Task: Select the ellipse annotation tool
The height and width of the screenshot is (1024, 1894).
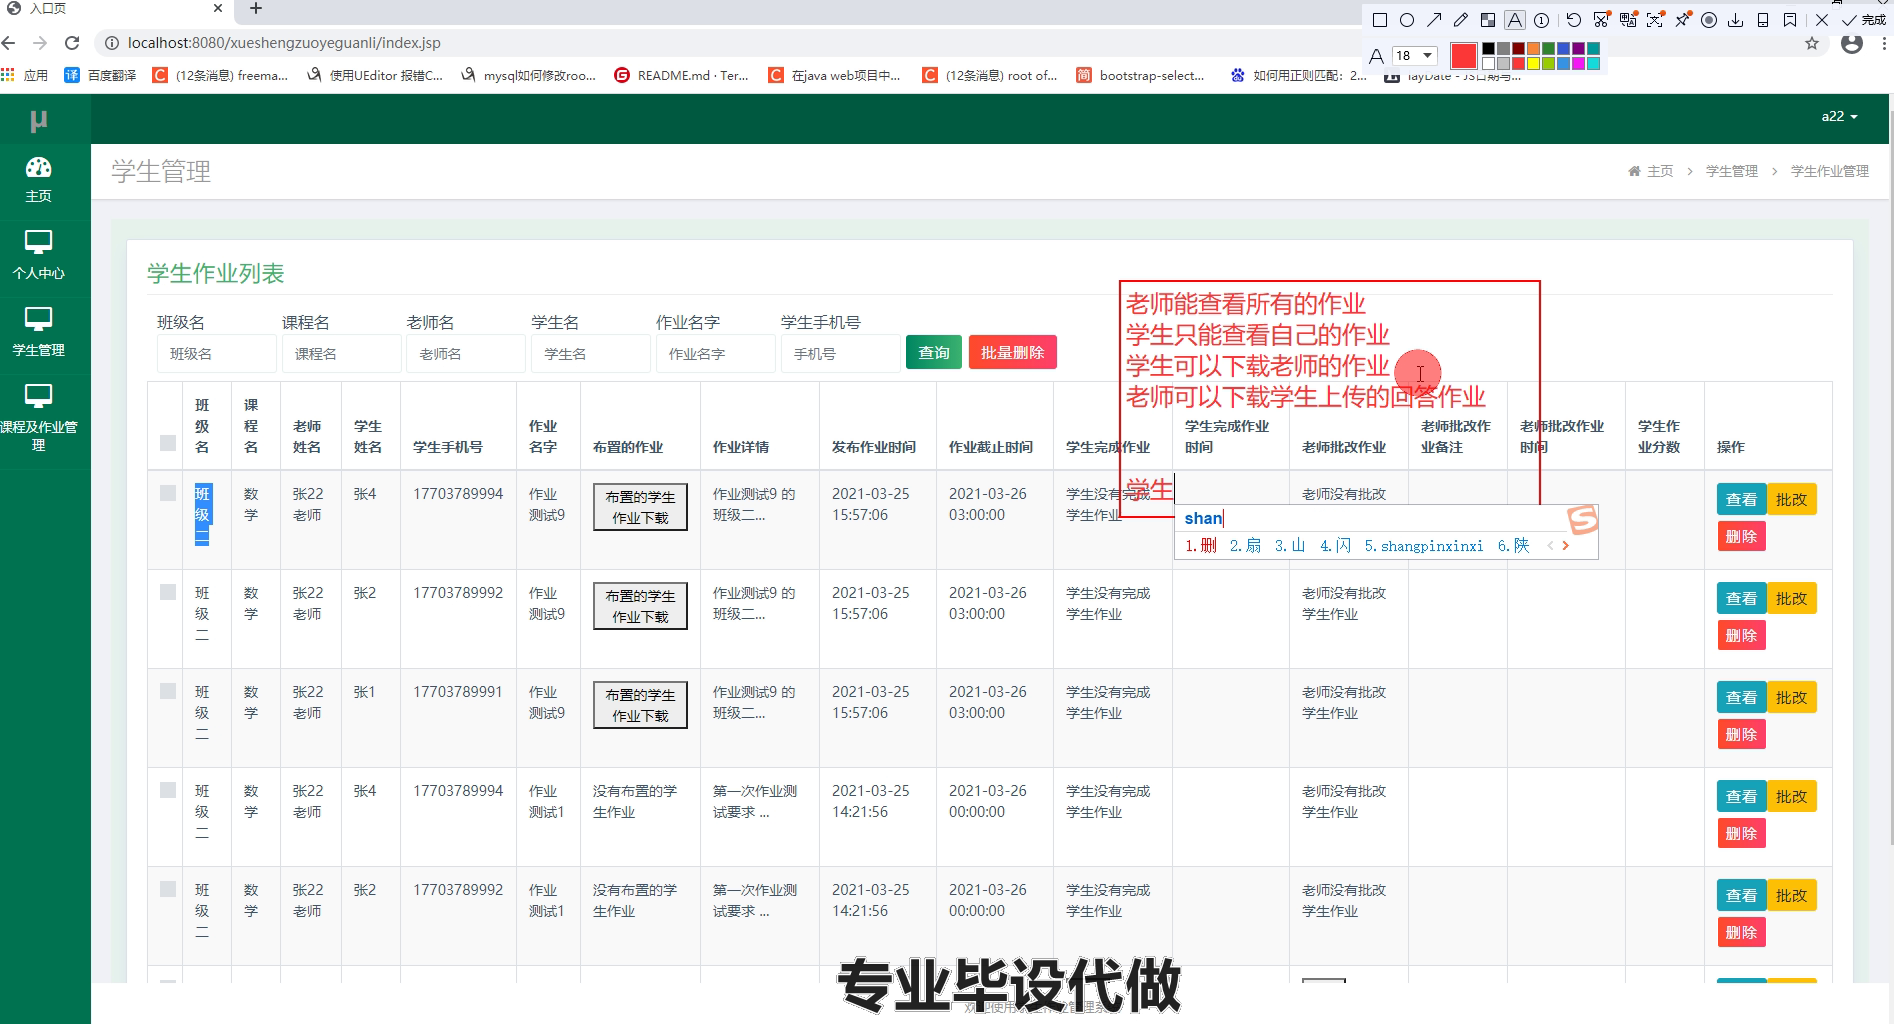Action: click(x=1407, y=20)
